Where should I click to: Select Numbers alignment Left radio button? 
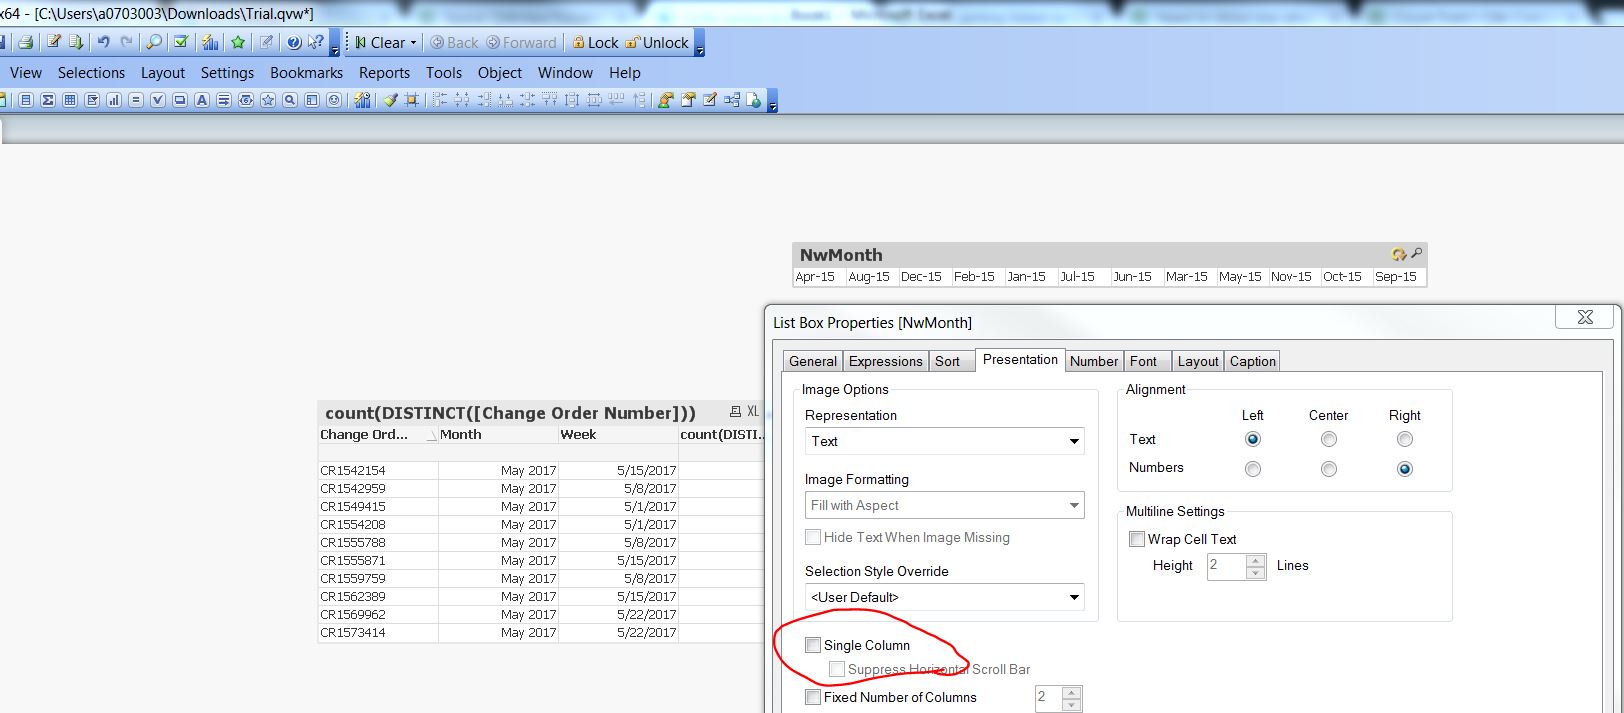click(1252, 469)
